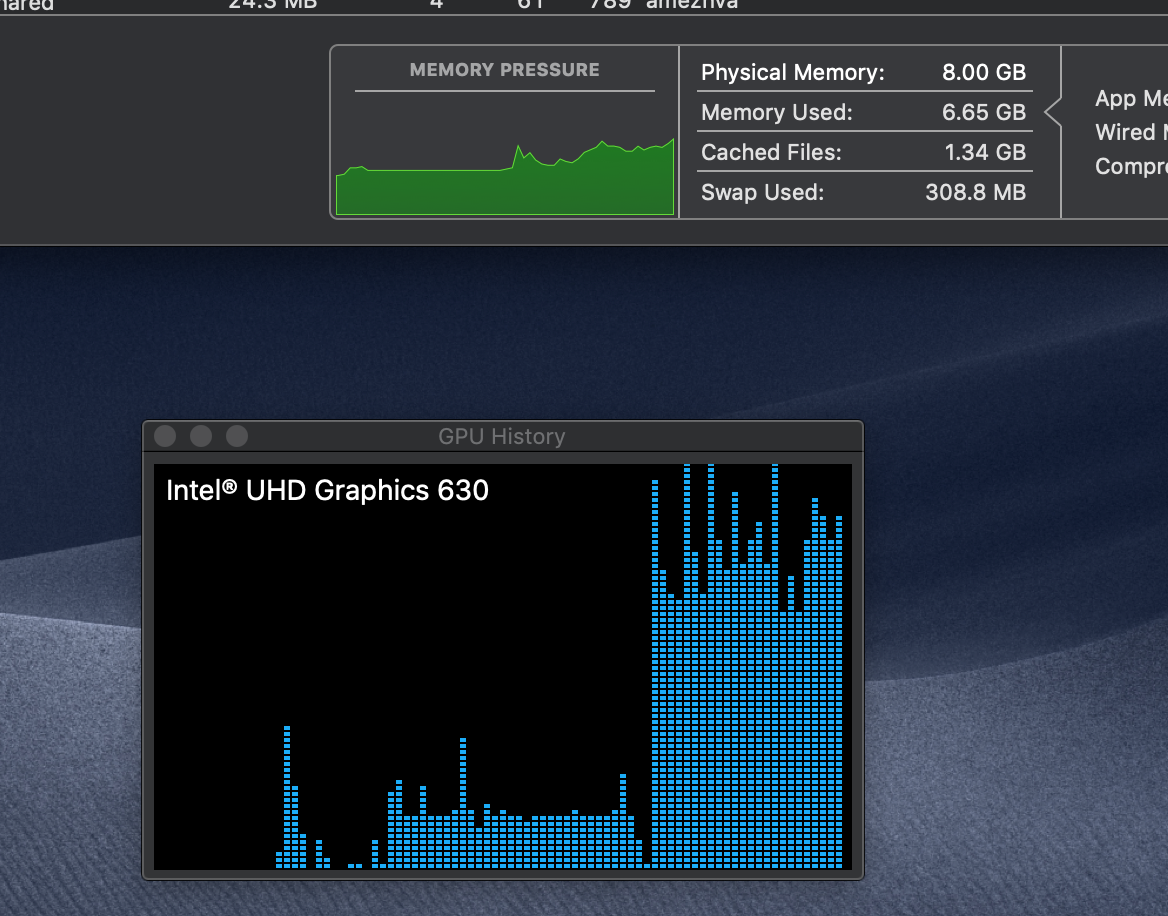Select the Memory Pressure heading
The image size is (1168, 916).
coord(504,70)
